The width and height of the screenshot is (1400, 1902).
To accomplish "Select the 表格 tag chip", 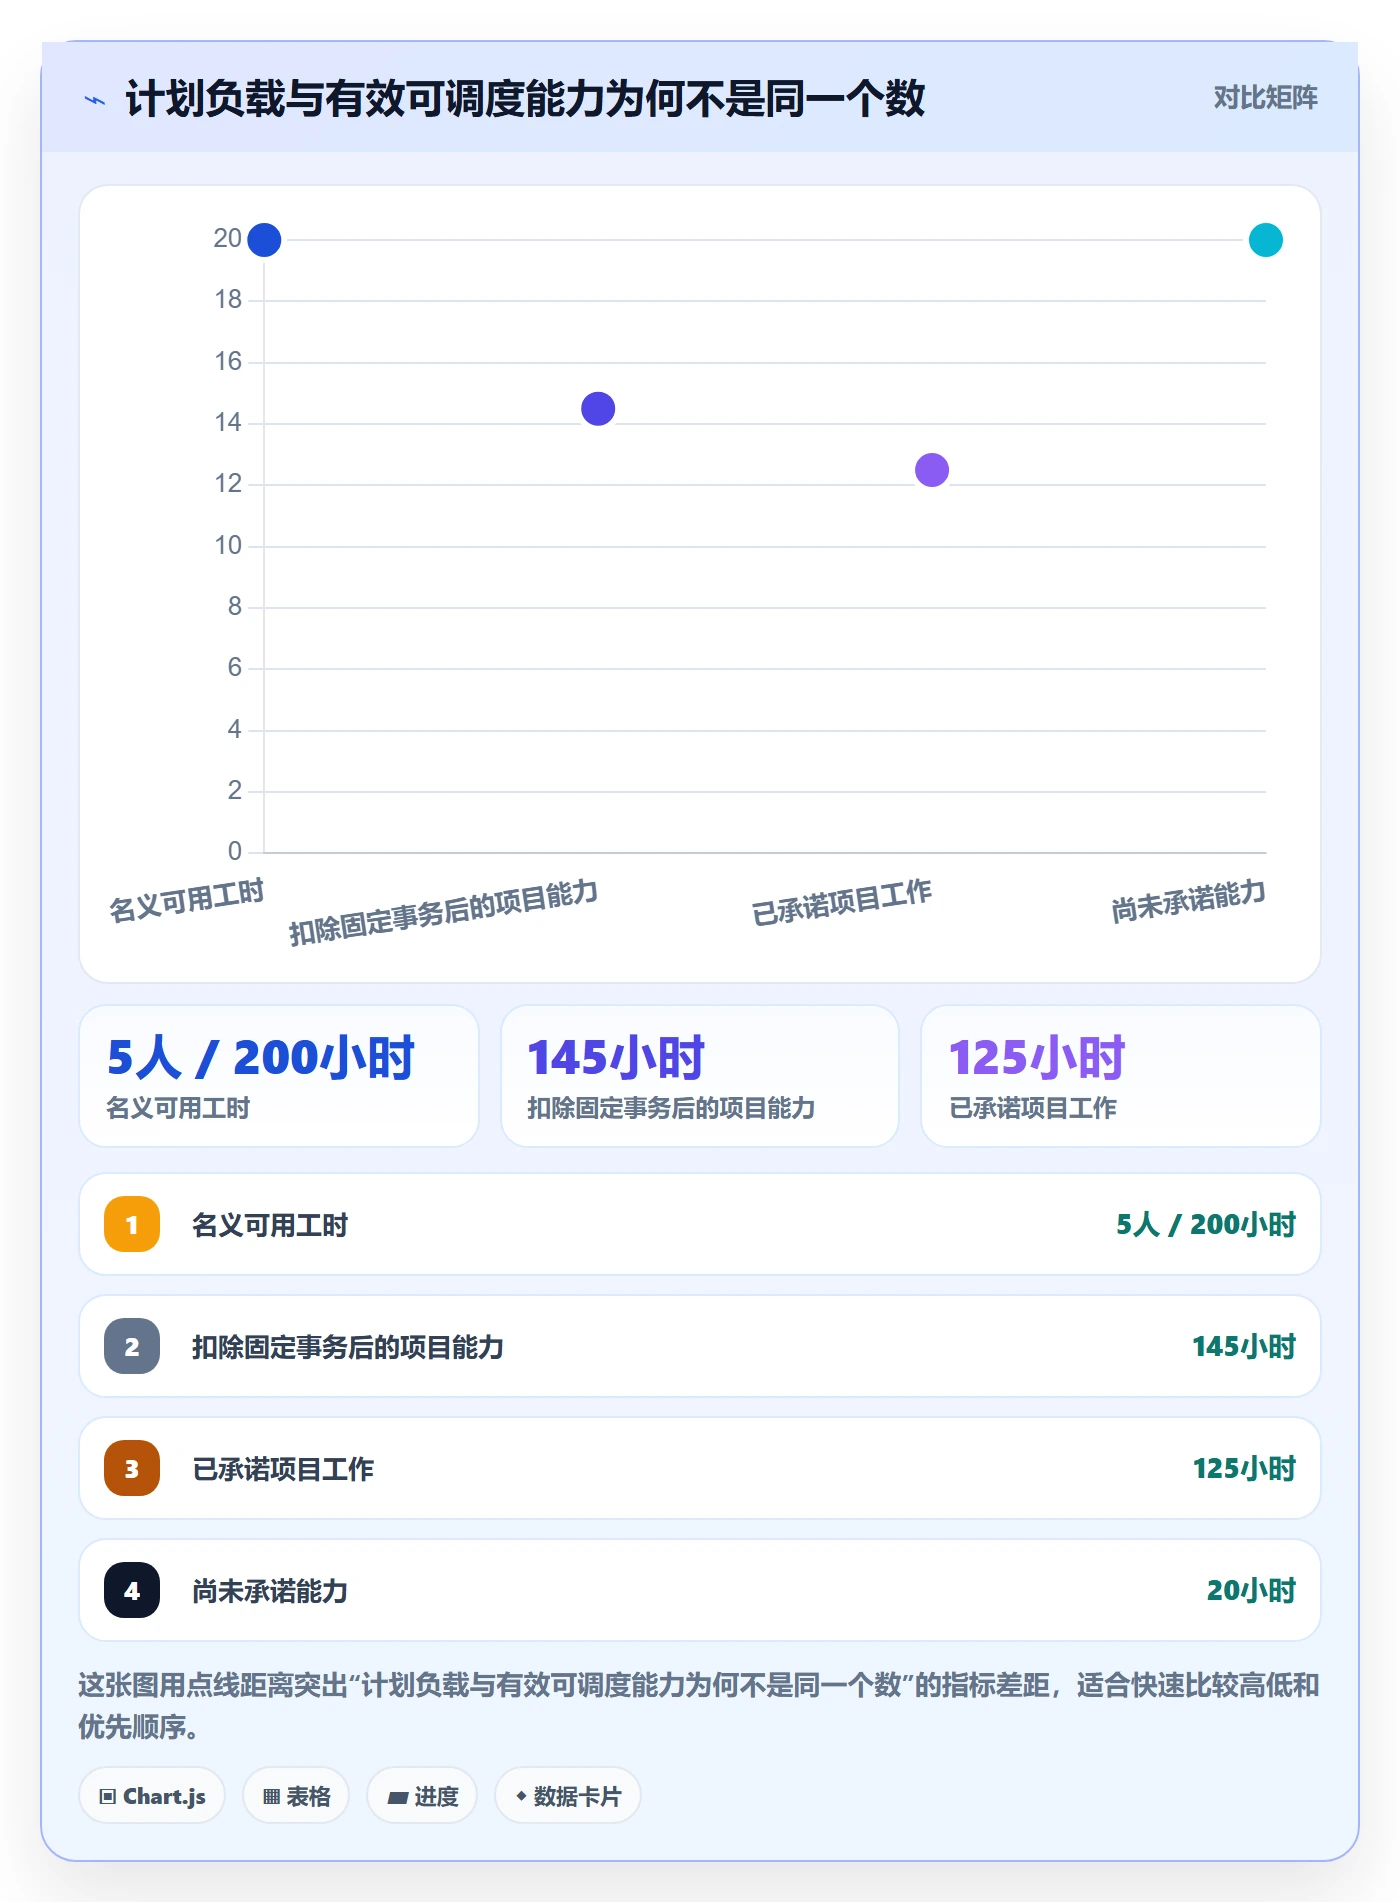I will point(296,1796).
